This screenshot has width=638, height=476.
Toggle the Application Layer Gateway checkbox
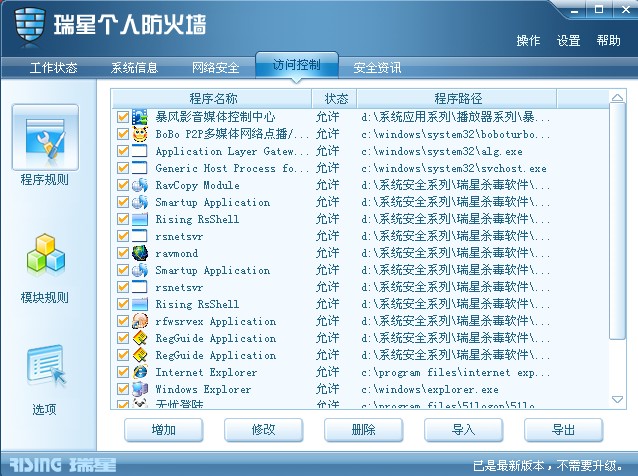(x=122, y=151)
